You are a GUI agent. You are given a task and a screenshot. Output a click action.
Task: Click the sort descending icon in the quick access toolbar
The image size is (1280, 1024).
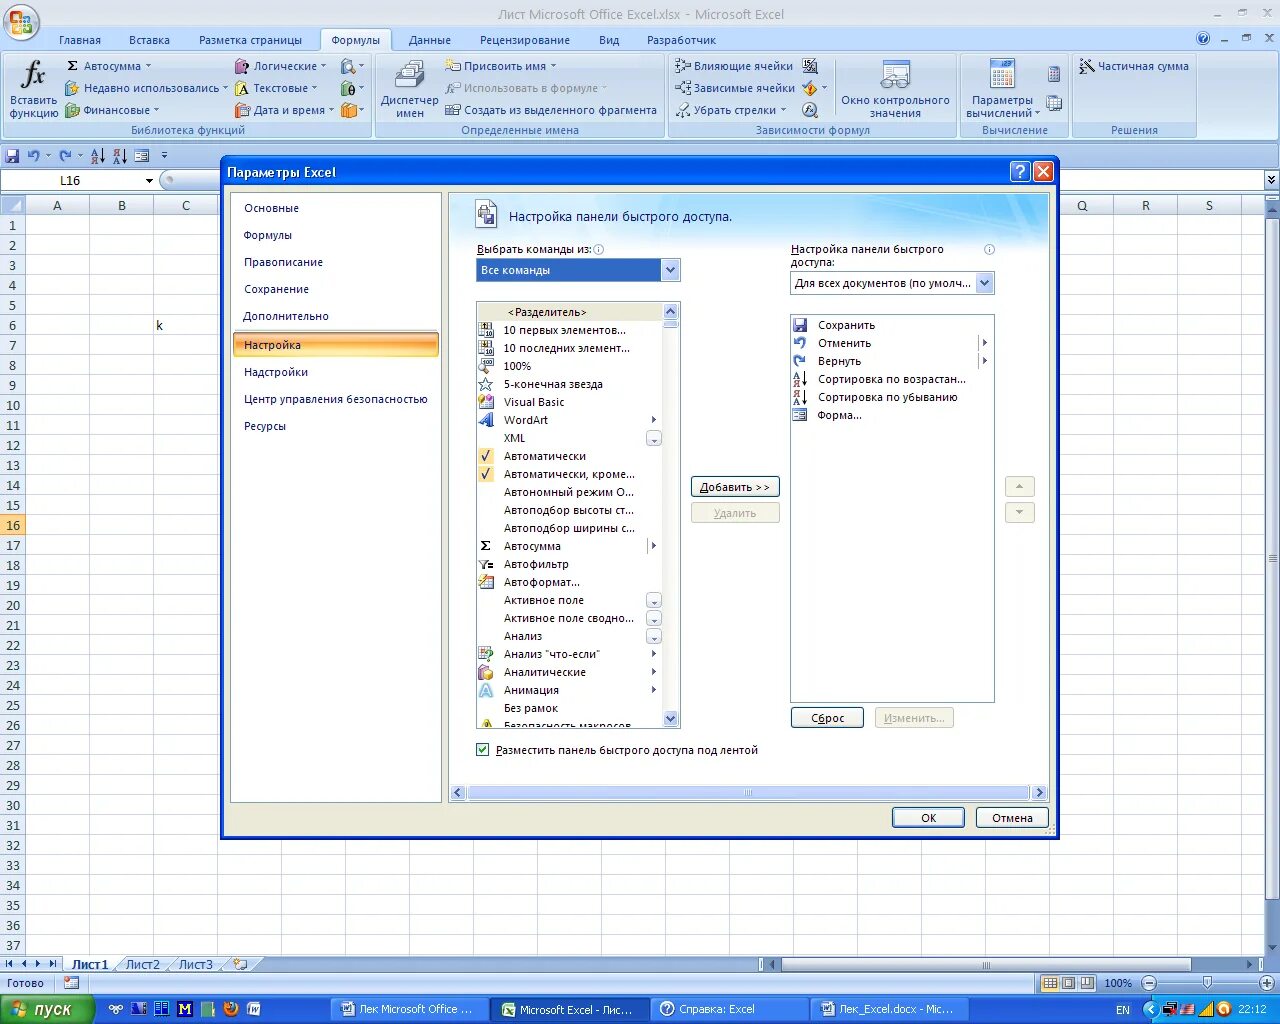tap(119, 156)
